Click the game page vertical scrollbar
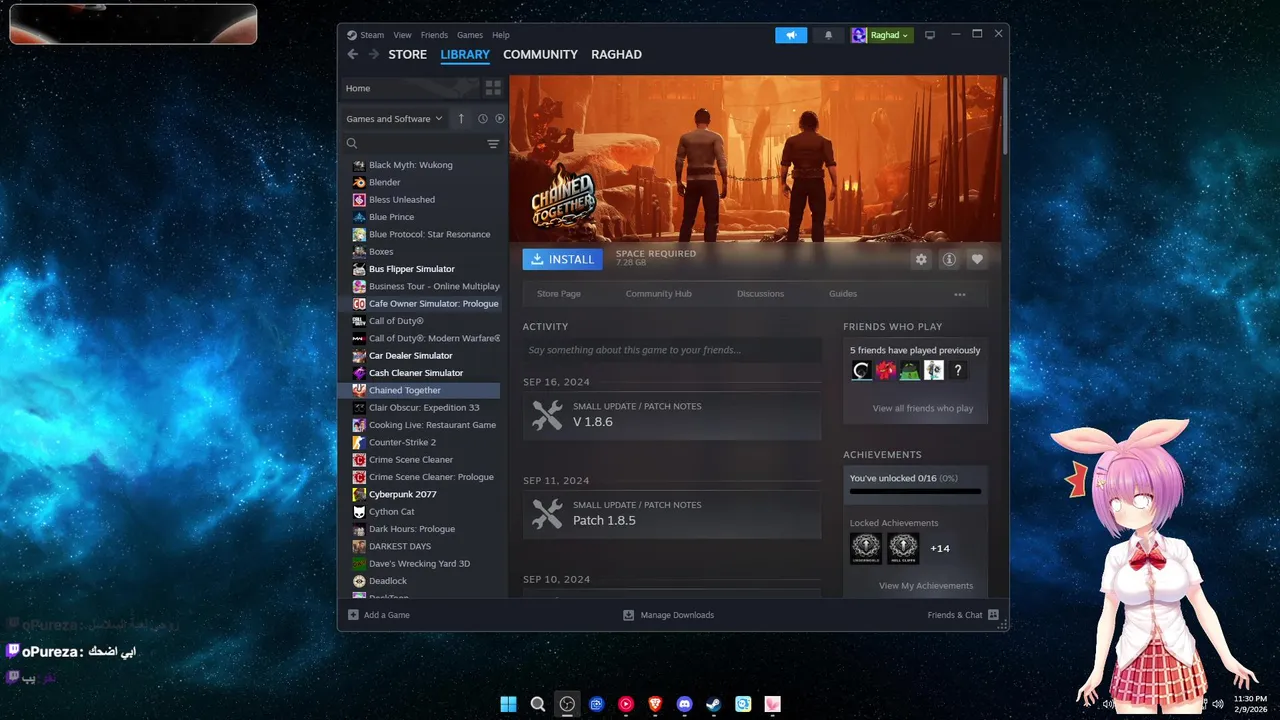The width and height of the screenshot is (1280, 720). coord(1004,115)
